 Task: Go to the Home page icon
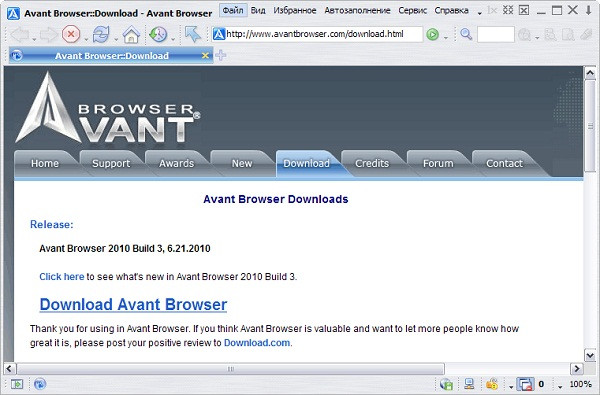point(131,34)
